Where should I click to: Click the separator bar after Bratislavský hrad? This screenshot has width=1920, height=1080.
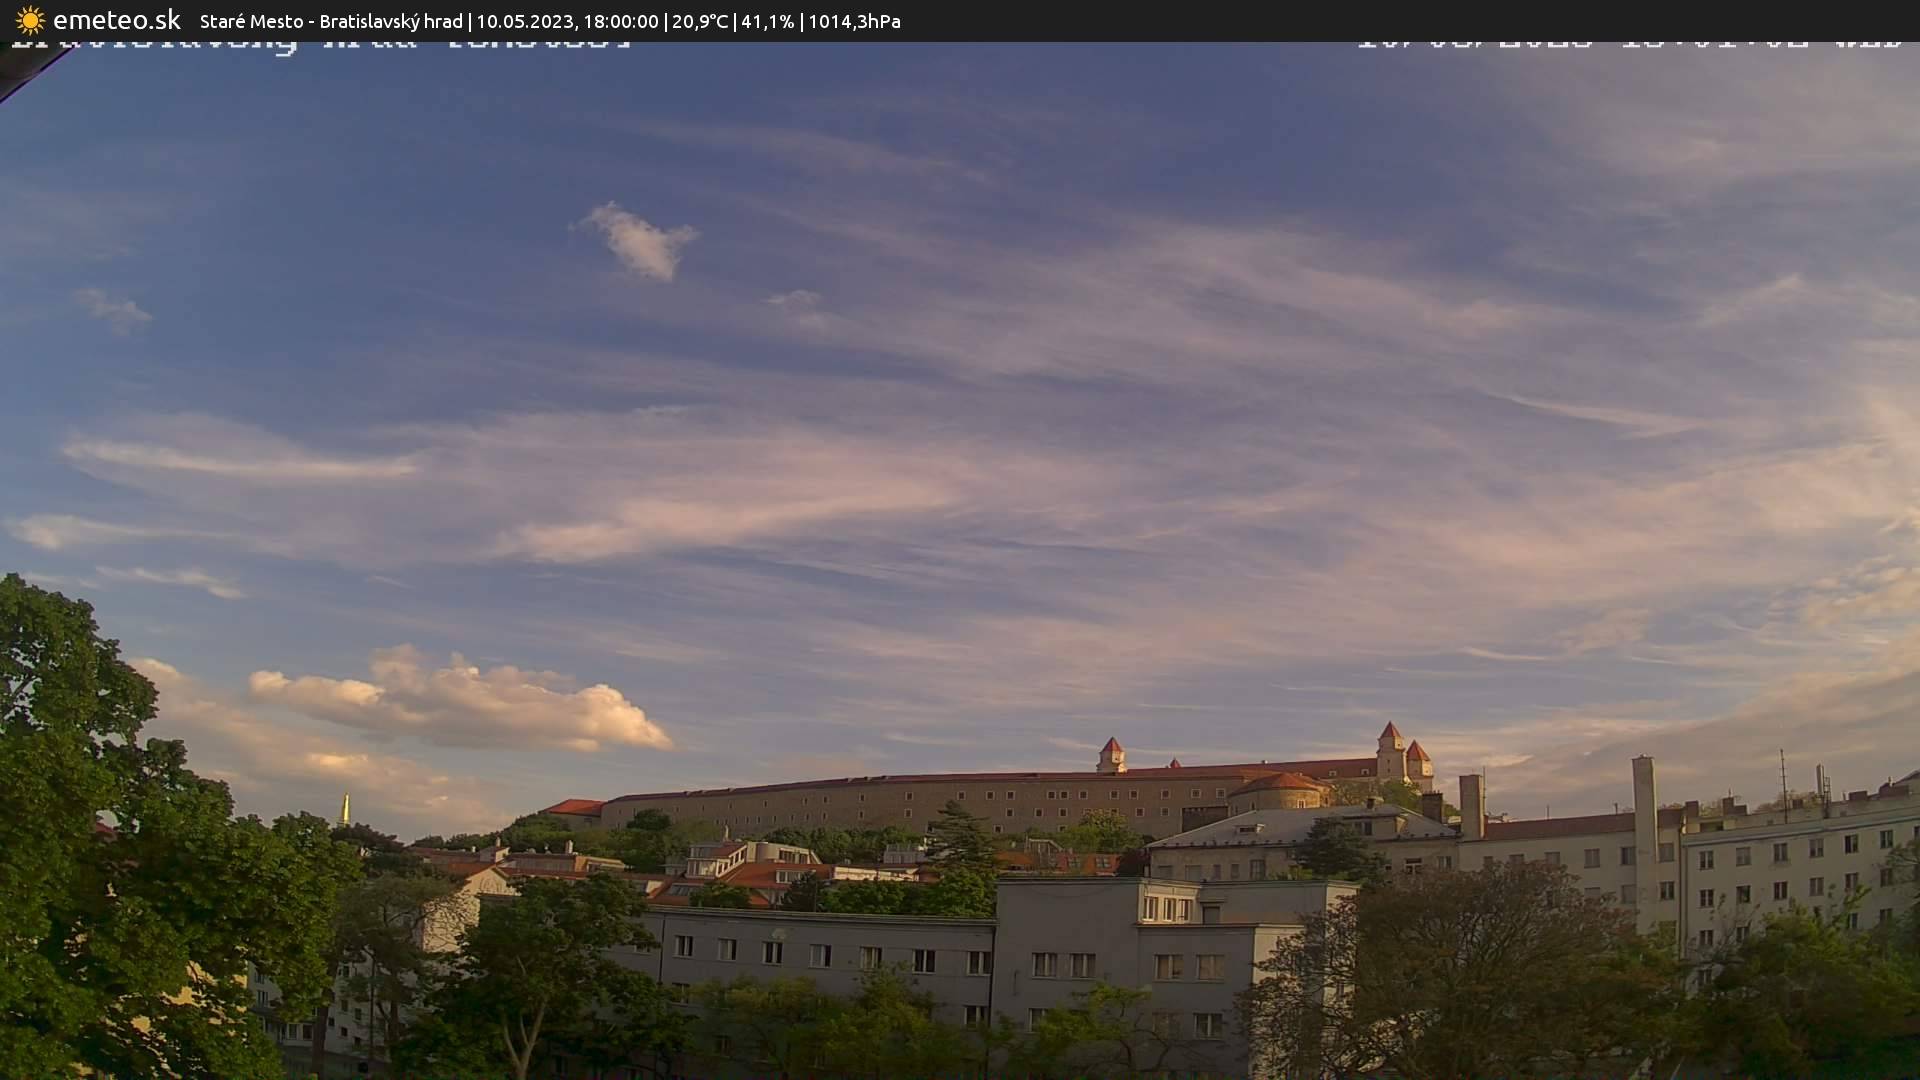469,21
